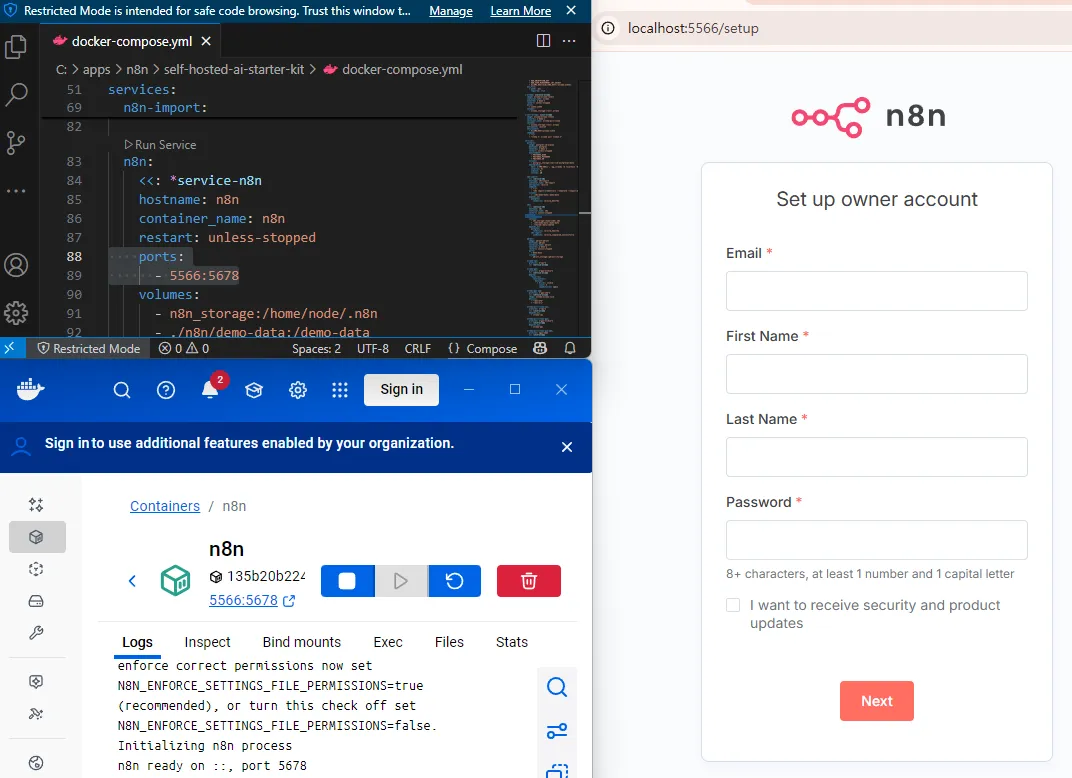Copy the container ID 135b20b224
The width and height of the screenshot is (1072, 778).
click(x=216, y=576)
